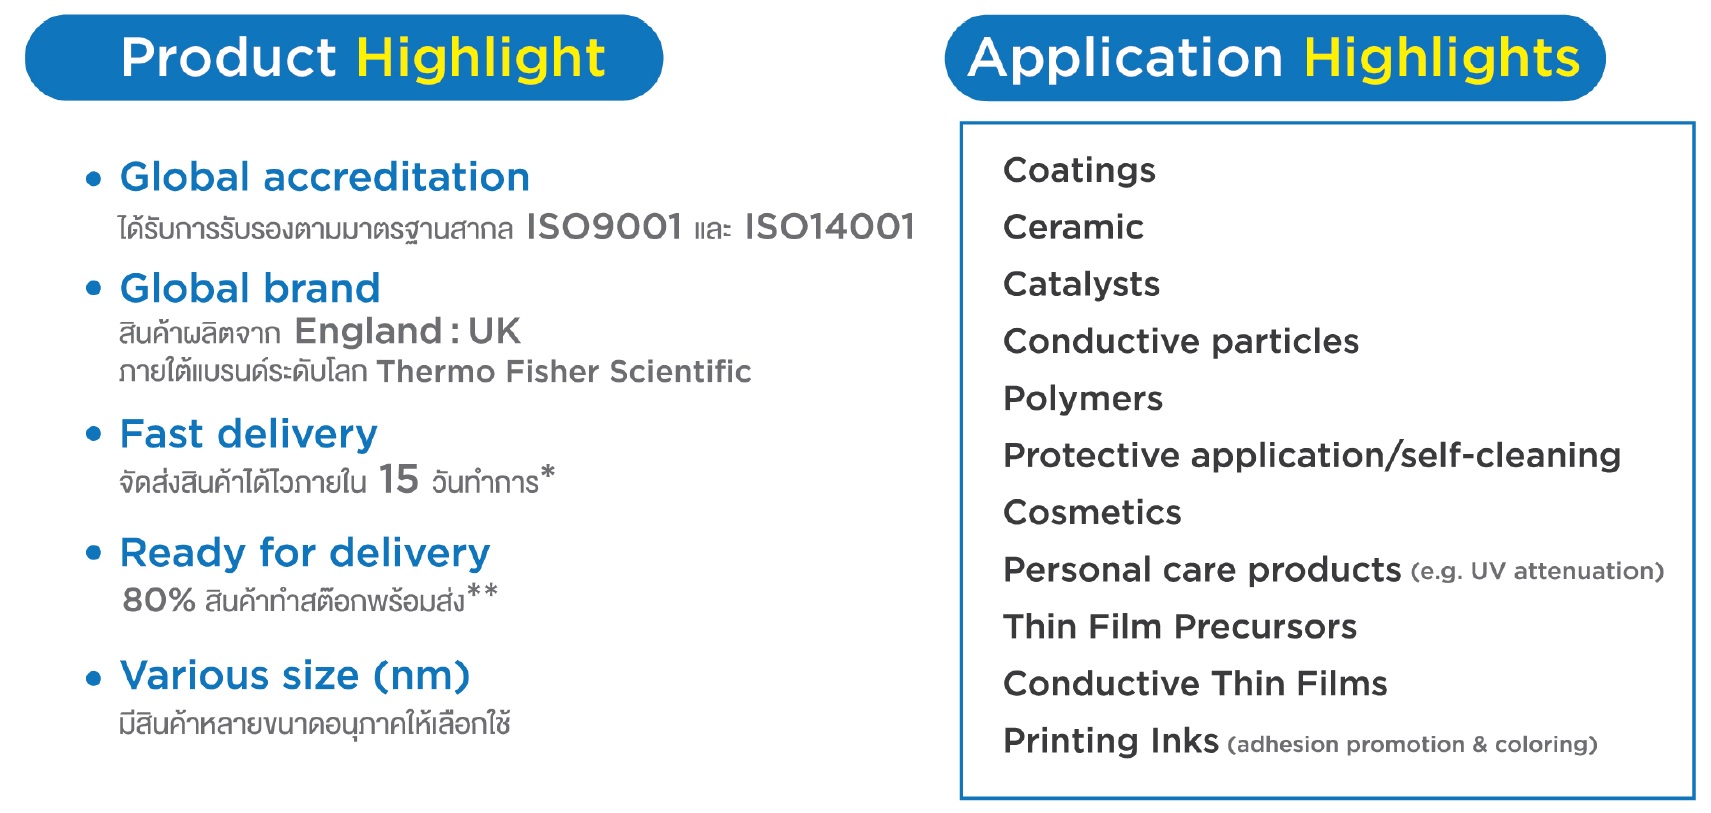Choose Coatings in the application list
Viewport: 1711px width, 813px height.
pyautogui.click(x=1079, y=170)
